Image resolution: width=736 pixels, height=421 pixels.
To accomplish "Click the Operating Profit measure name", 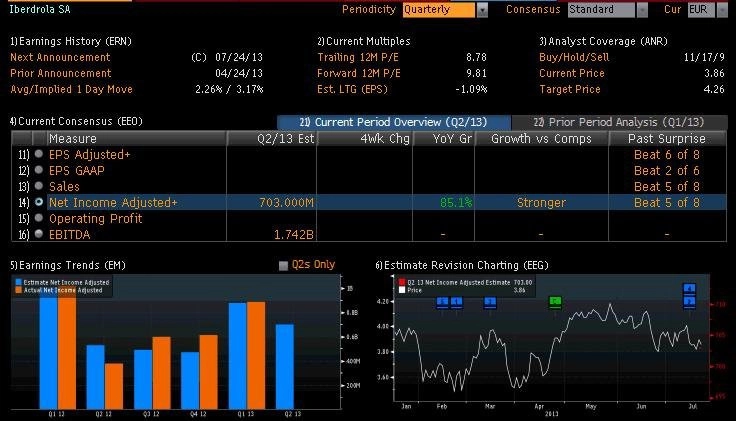I will [x=96, y=218].
